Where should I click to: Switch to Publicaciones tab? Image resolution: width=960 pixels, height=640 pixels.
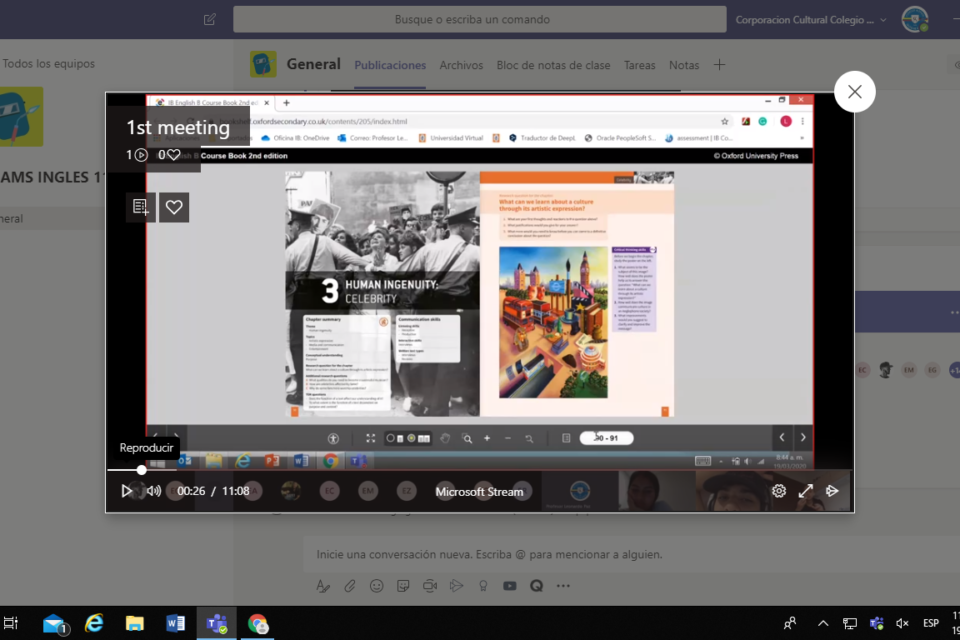click(x=390, y=65)
